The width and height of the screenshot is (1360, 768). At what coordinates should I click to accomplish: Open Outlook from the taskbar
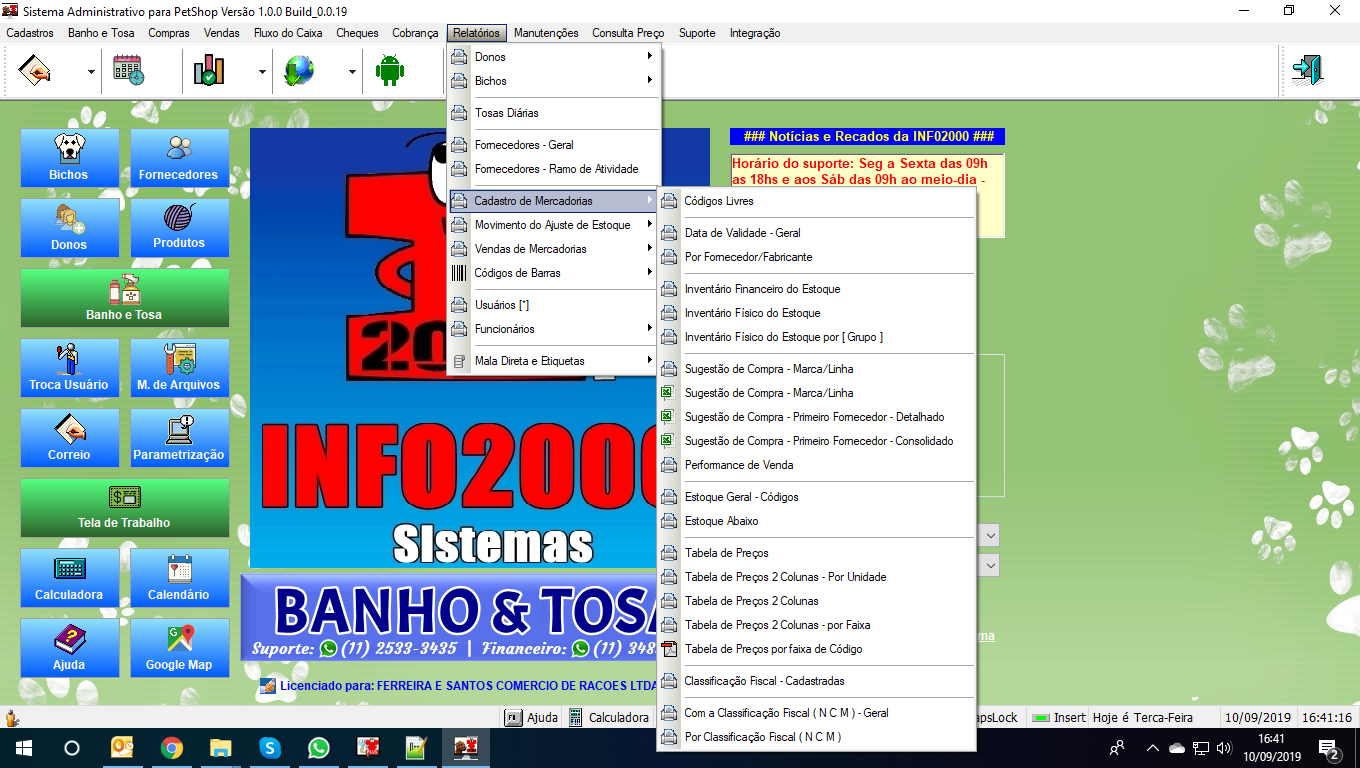(123, 748)
